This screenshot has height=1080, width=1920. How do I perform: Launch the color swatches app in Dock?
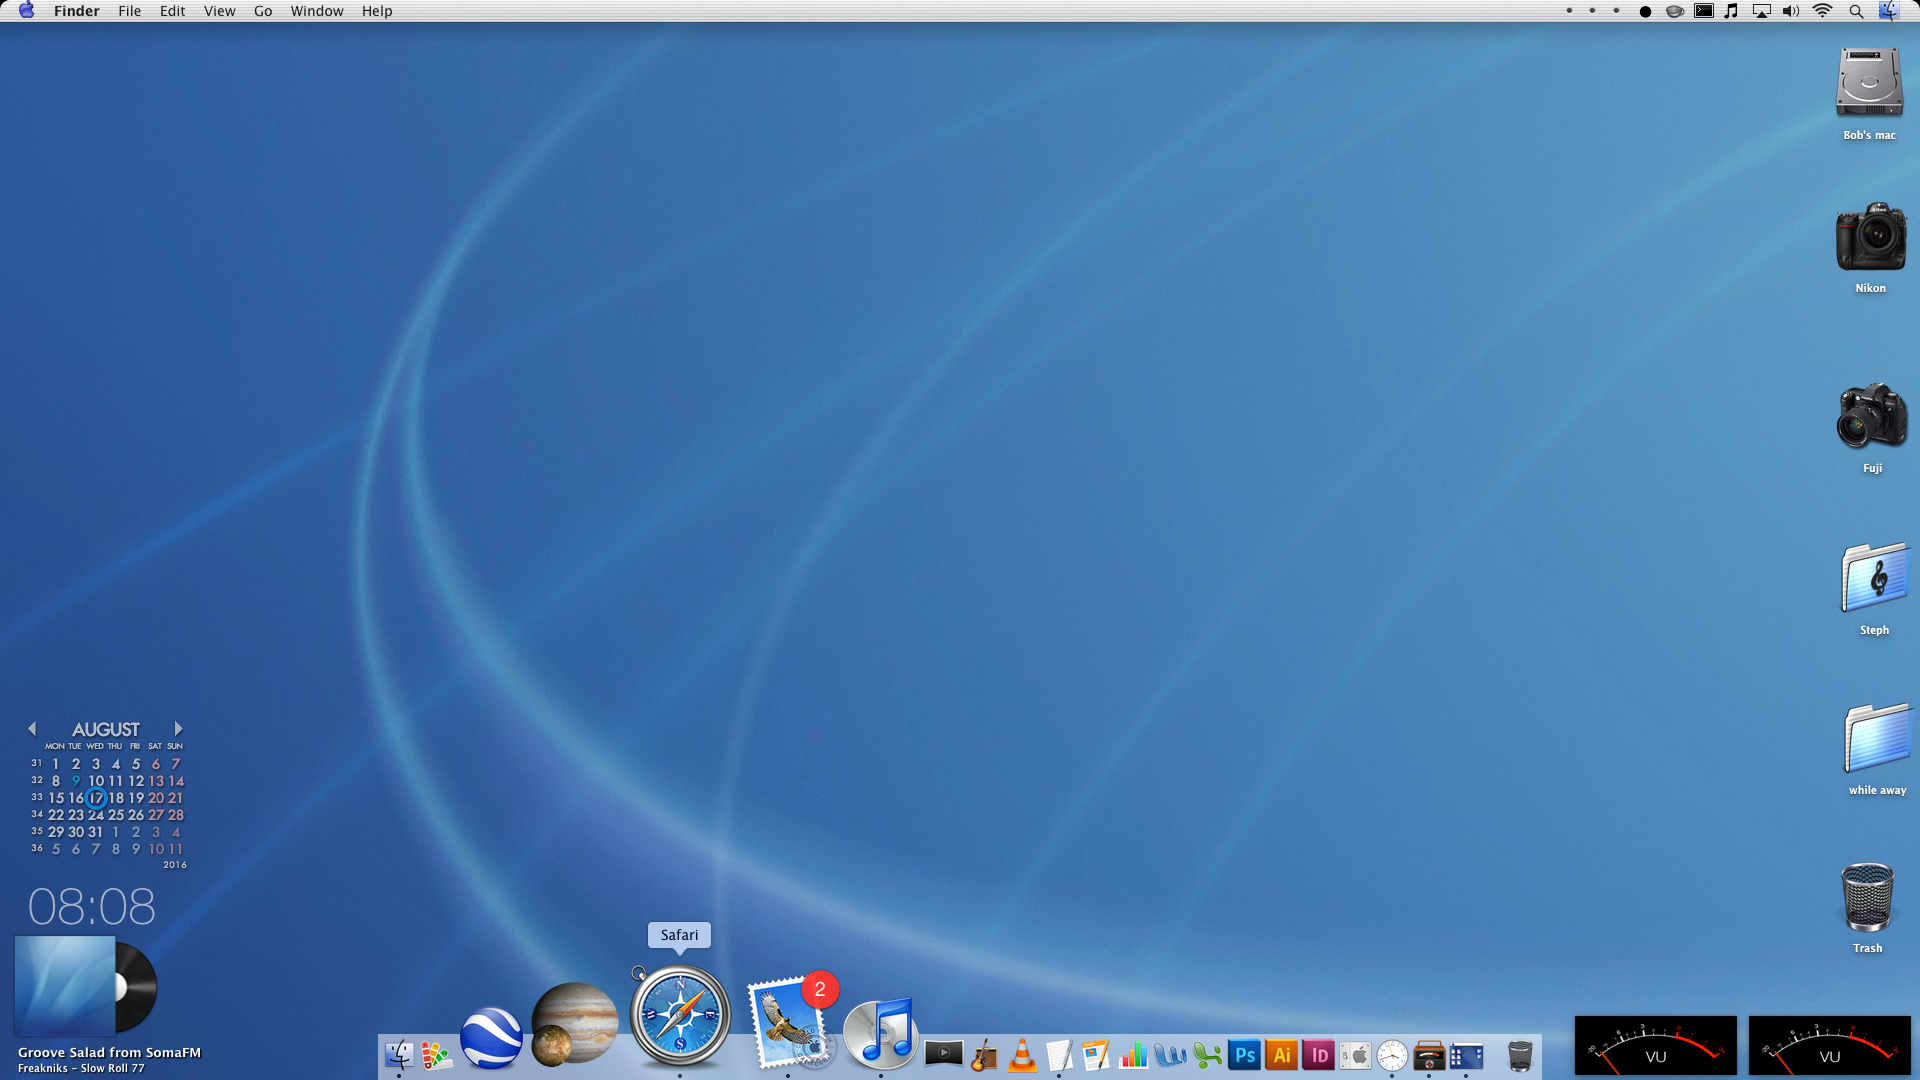(x=437, y=1055)
